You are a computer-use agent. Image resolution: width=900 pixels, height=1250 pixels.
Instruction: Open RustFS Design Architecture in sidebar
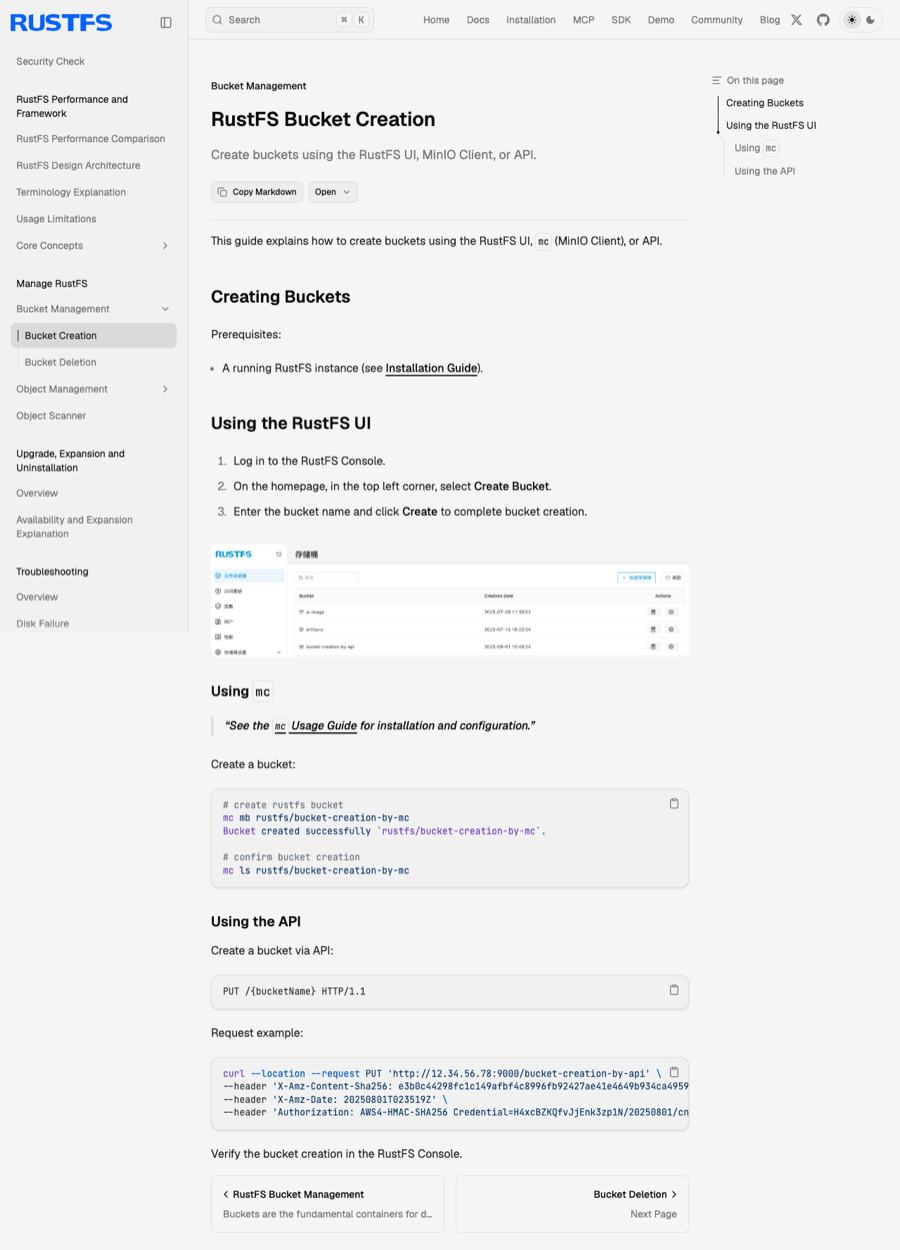(78, 166)
